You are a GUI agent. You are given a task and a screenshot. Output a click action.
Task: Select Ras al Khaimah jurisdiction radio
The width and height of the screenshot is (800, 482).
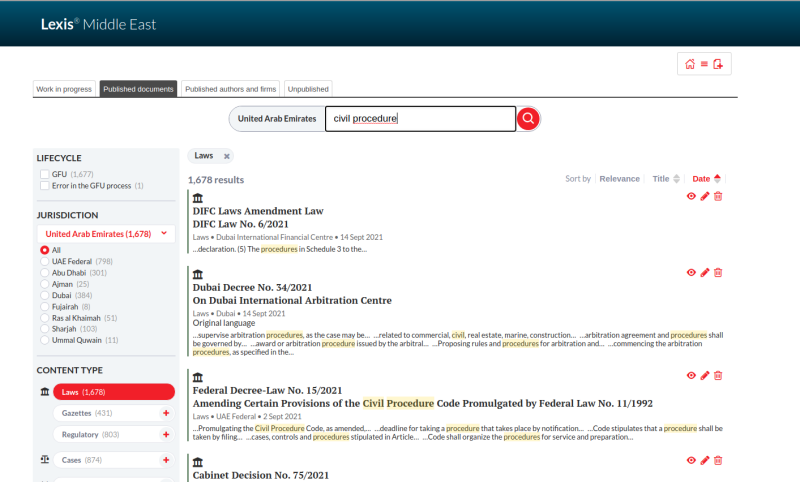point(45,318)
